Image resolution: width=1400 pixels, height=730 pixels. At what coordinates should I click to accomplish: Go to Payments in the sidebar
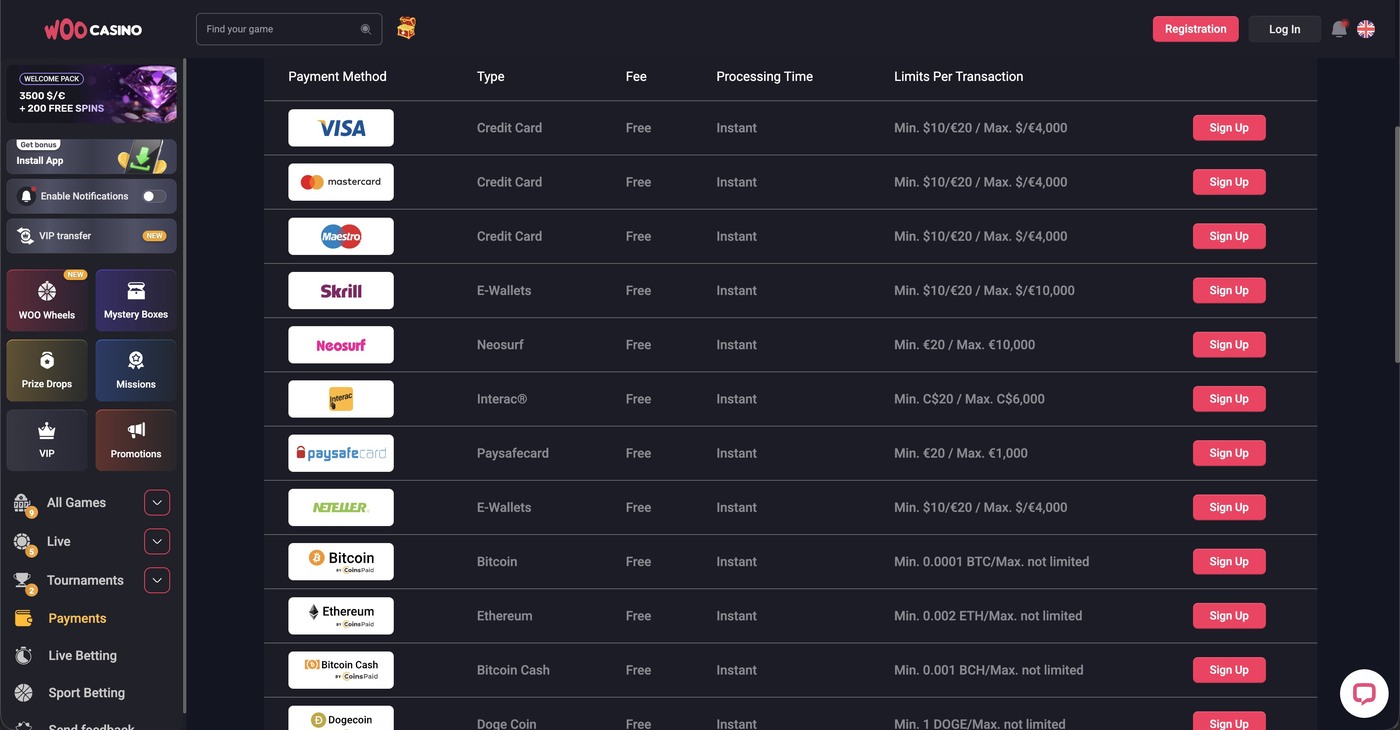point(77,618)
